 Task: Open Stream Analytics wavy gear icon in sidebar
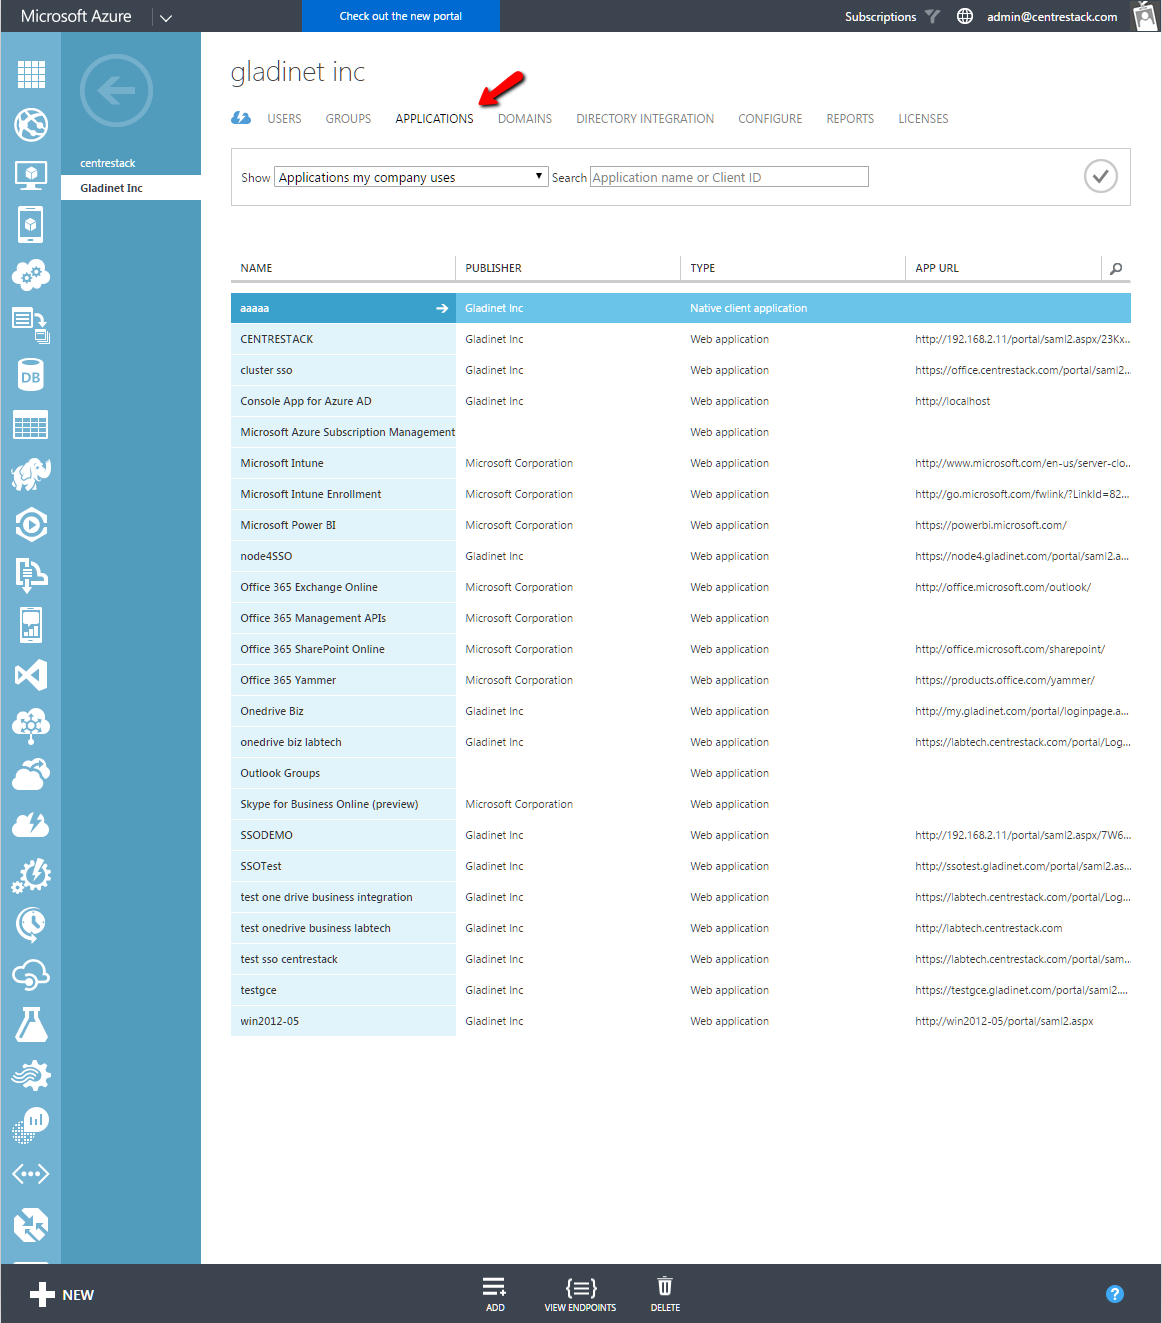click(x=31, y=1075)
